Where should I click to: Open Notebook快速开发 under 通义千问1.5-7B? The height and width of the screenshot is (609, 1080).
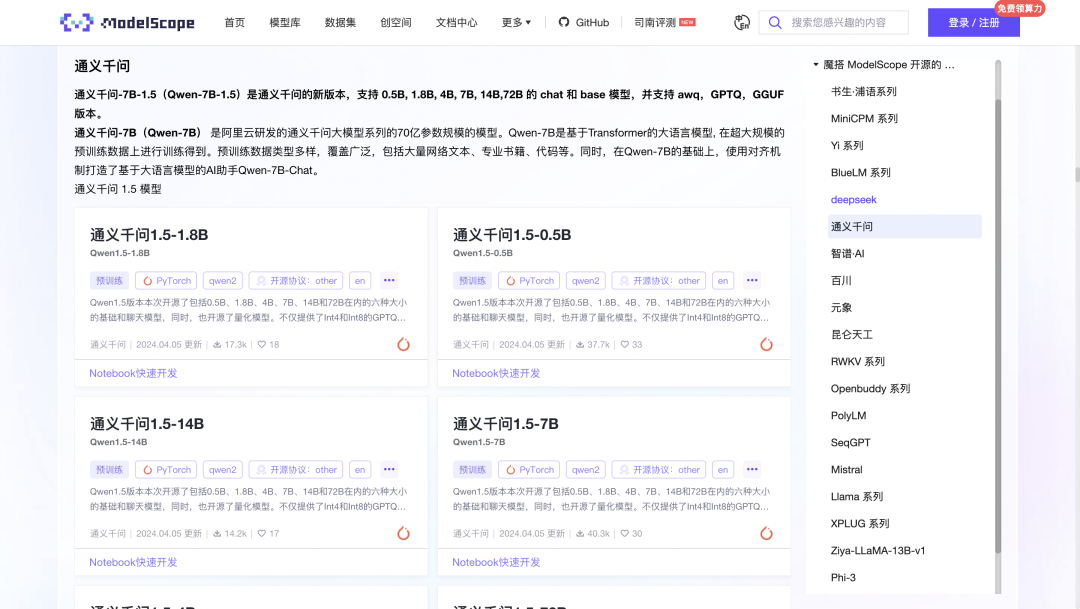[496, 562]
